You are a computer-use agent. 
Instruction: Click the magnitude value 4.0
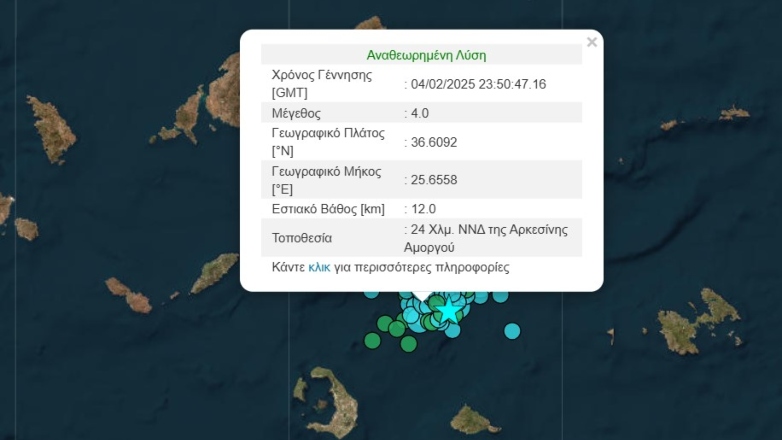tap(419, 113)
